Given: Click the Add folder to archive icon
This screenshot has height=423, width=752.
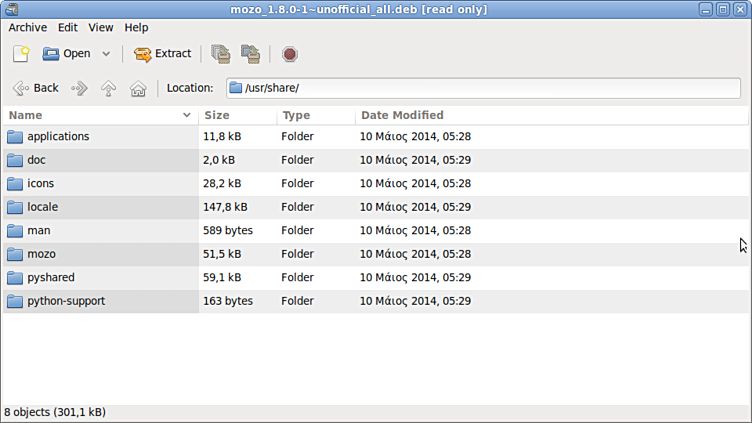Looking at the screenshot, I should [x=250, y=54].
